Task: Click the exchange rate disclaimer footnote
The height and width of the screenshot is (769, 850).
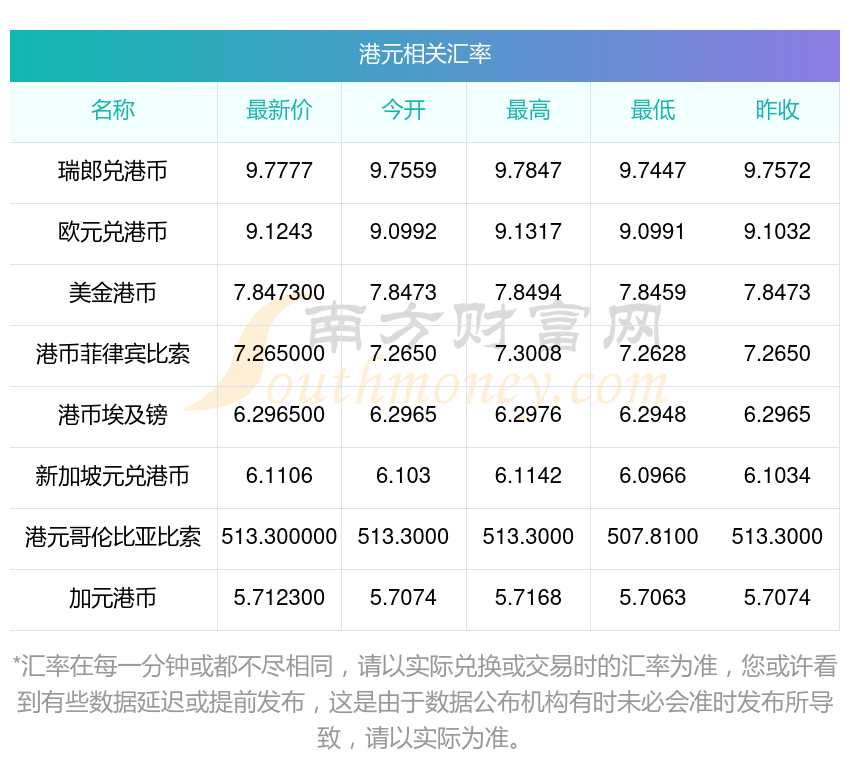Action: [424, 702]
